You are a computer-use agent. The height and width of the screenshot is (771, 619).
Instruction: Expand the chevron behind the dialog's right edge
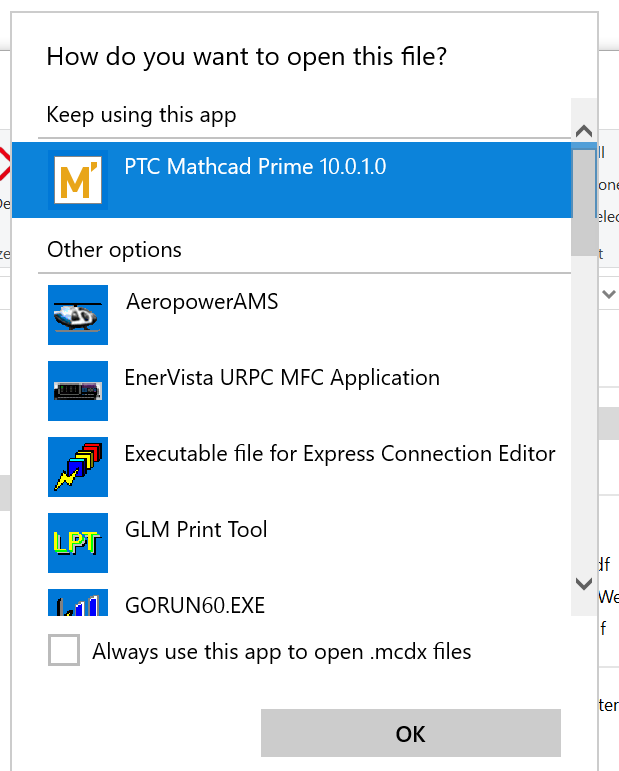coord(609,294)
